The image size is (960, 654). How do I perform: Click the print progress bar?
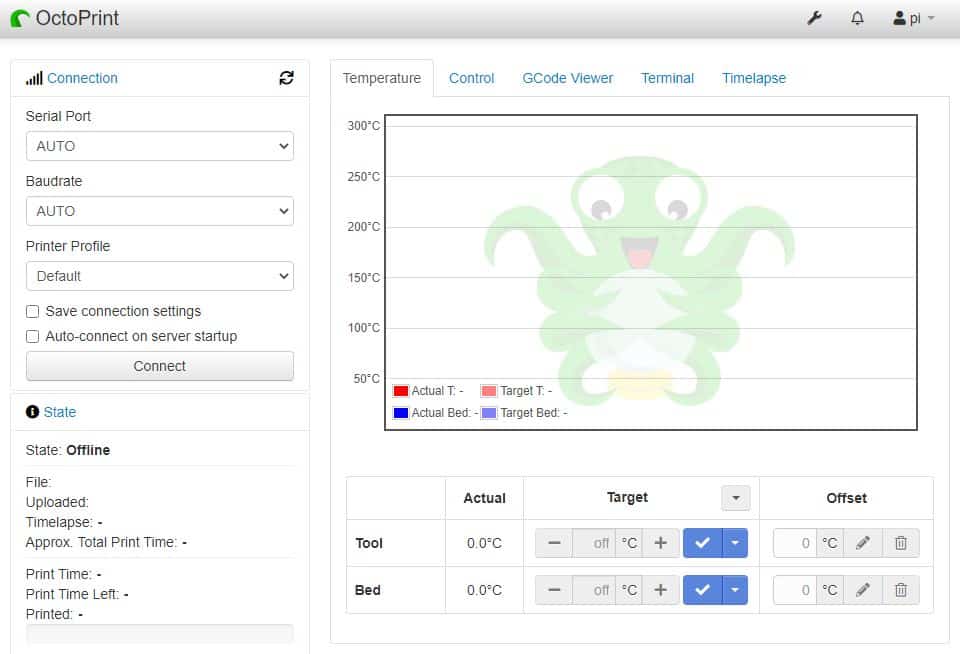(160, 634)
